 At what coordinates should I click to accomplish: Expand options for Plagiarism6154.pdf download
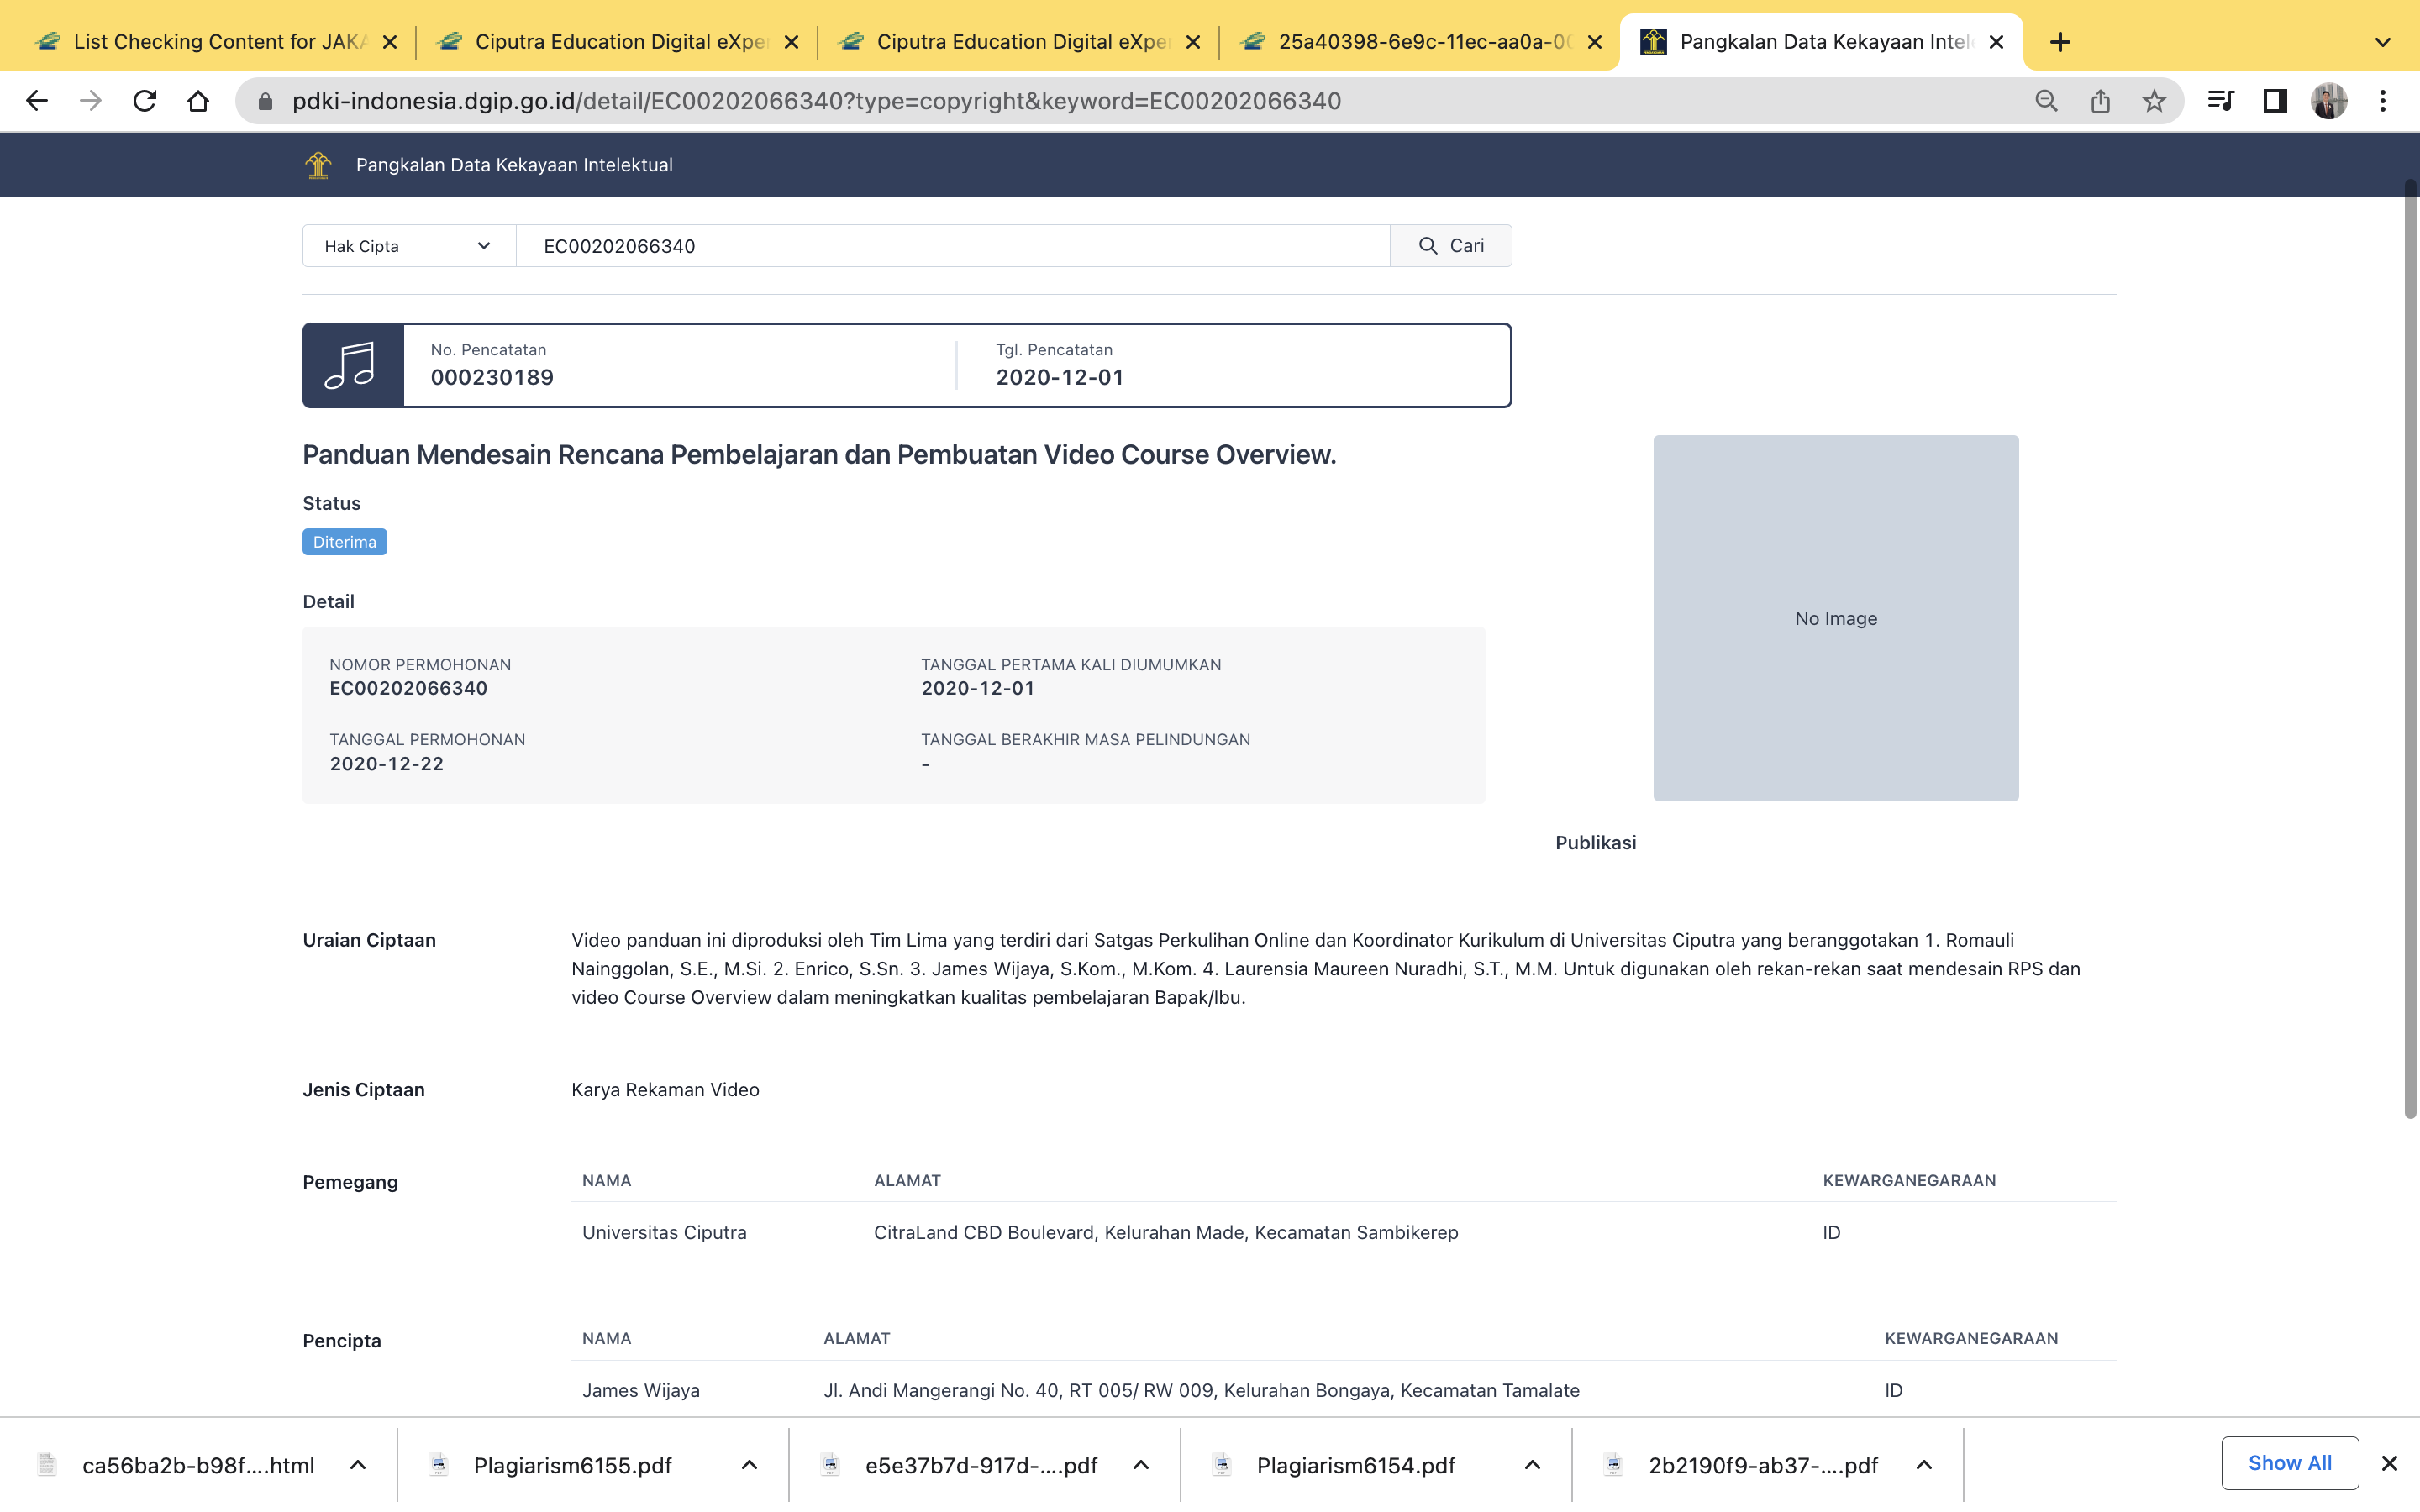tap(1532, 1465)
